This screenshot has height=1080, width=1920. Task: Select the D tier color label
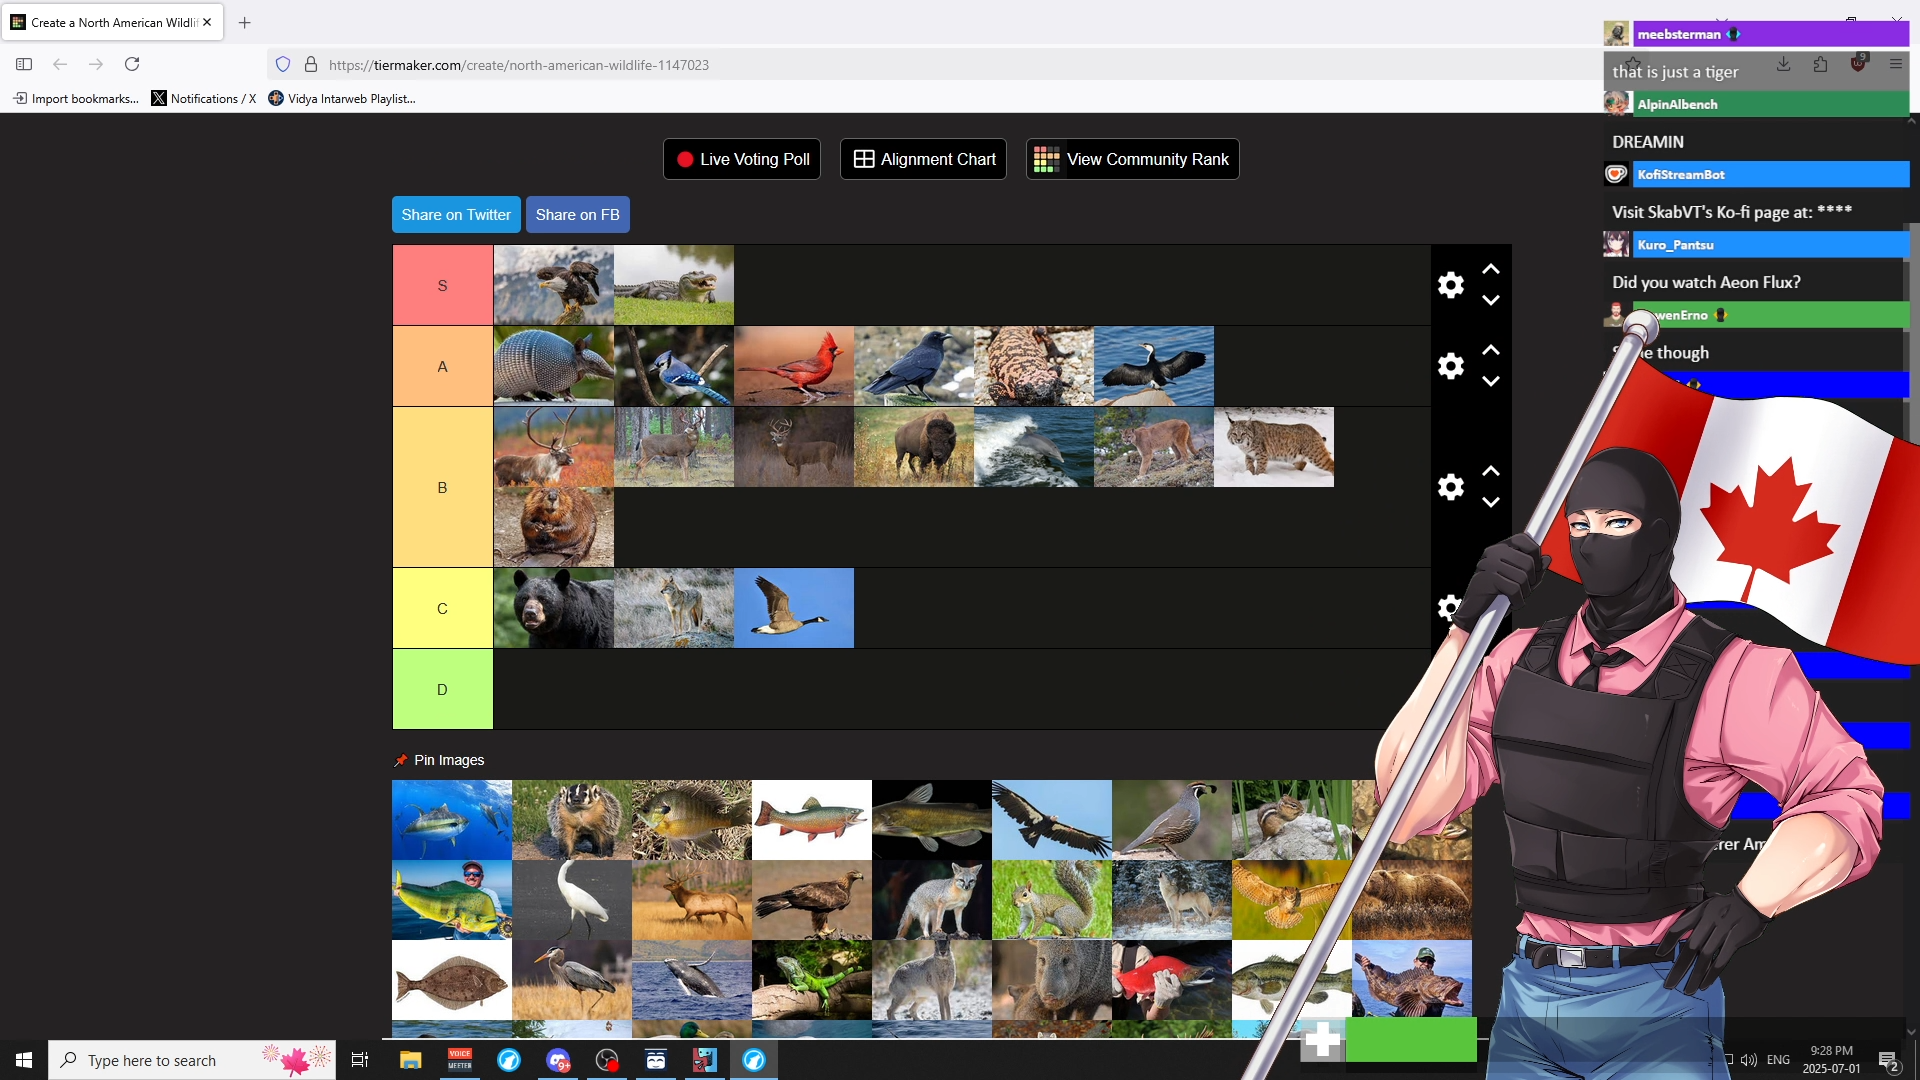tap(443, 690)
